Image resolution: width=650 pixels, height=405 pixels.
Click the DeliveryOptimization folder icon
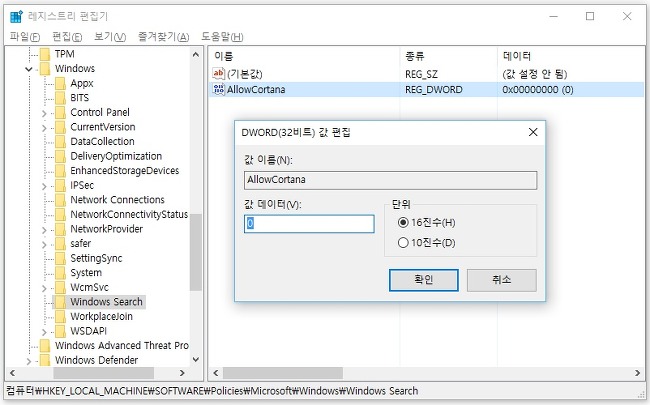coord(61,156)
